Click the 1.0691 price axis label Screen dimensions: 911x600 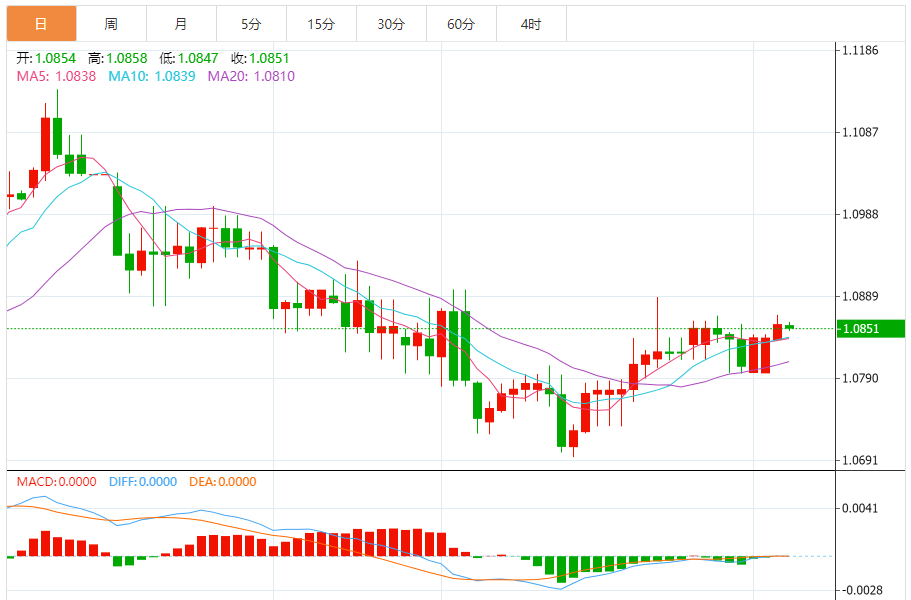click(860, 461)
